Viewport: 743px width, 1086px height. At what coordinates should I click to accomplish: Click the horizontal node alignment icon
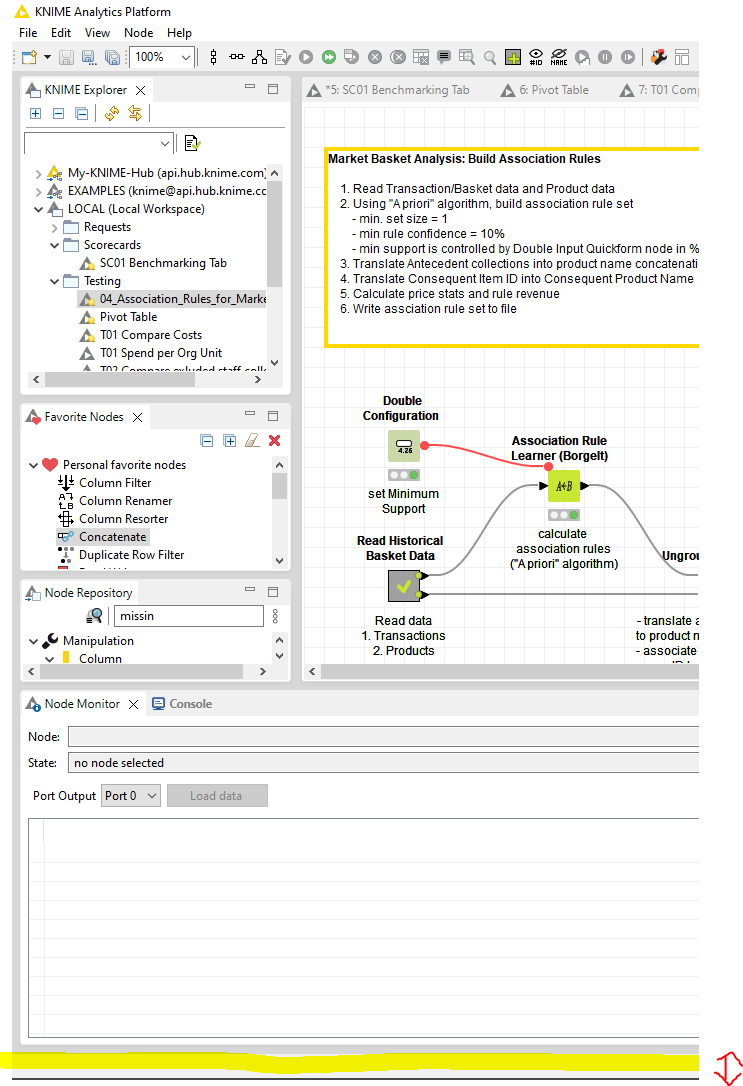click(237, 57)
